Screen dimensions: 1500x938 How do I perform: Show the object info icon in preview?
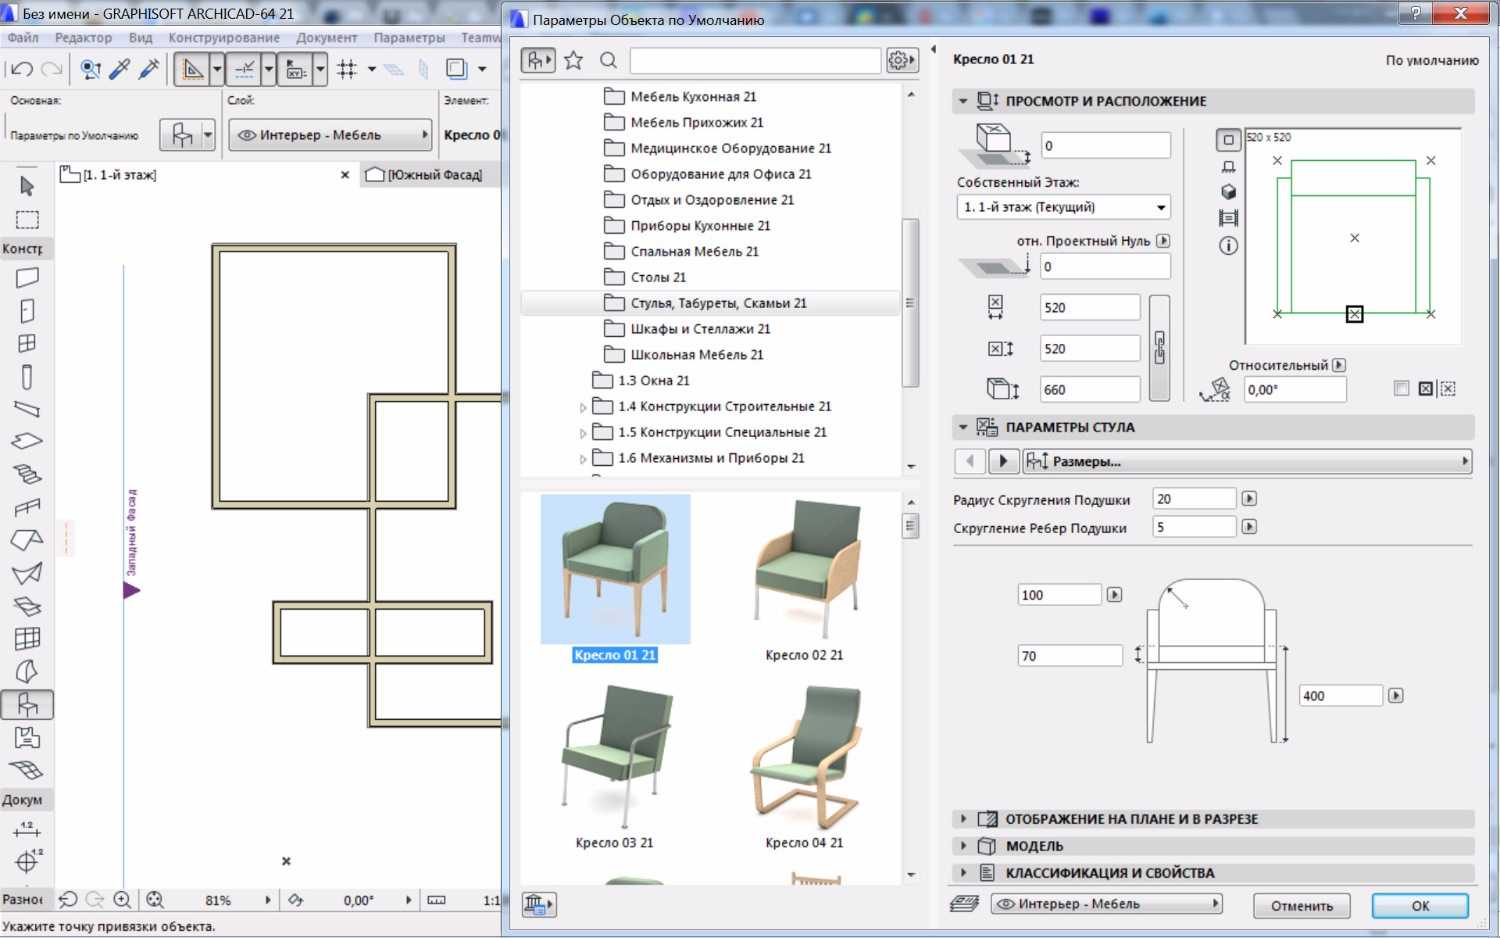coord(1228,245)
